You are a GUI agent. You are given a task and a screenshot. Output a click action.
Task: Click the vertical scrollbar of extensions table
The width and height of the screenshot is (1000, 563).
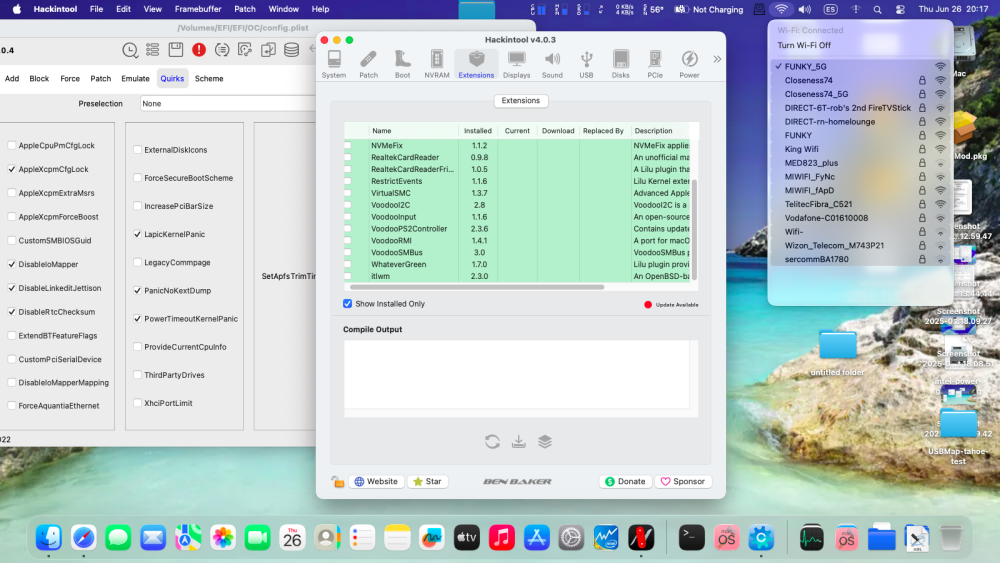pyautogui.click(x=695, y=228)
